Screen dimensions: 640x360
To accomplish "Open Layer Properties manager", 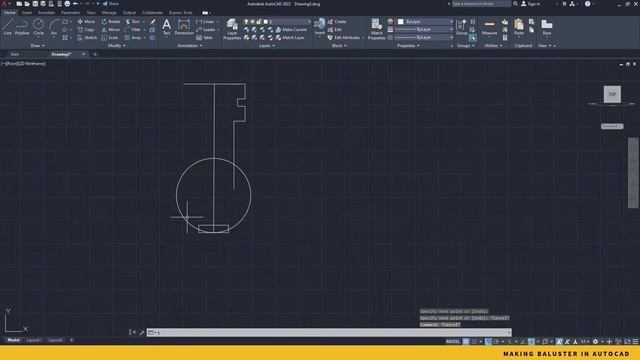I will pos(232,29).
